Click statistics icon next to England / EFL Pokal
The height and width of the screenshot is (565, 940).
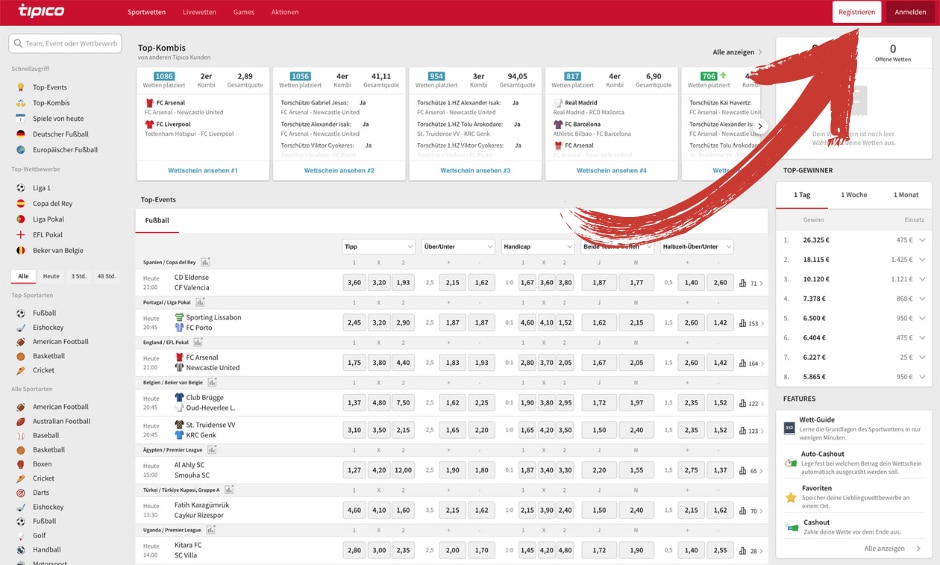click(x=198, y=342)
